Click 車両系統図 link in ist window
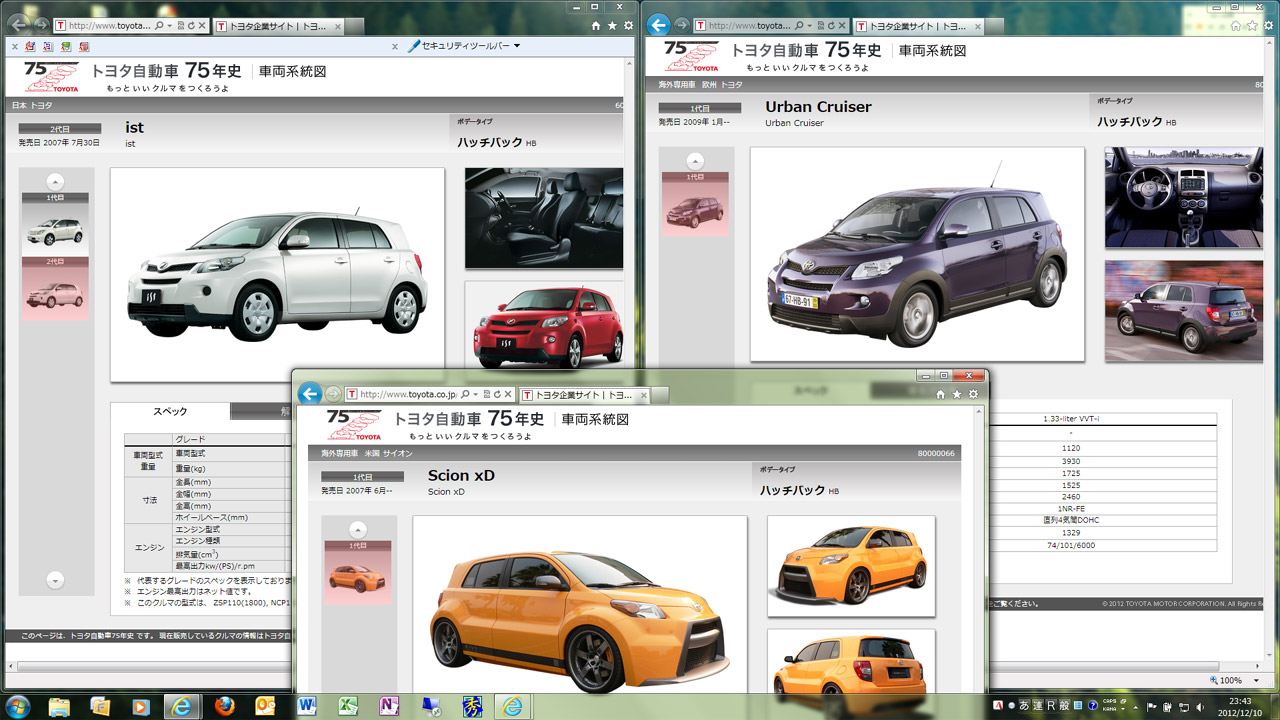This screenshot has width=1280, height=720. pyautogui.click(x=292, y=71)
